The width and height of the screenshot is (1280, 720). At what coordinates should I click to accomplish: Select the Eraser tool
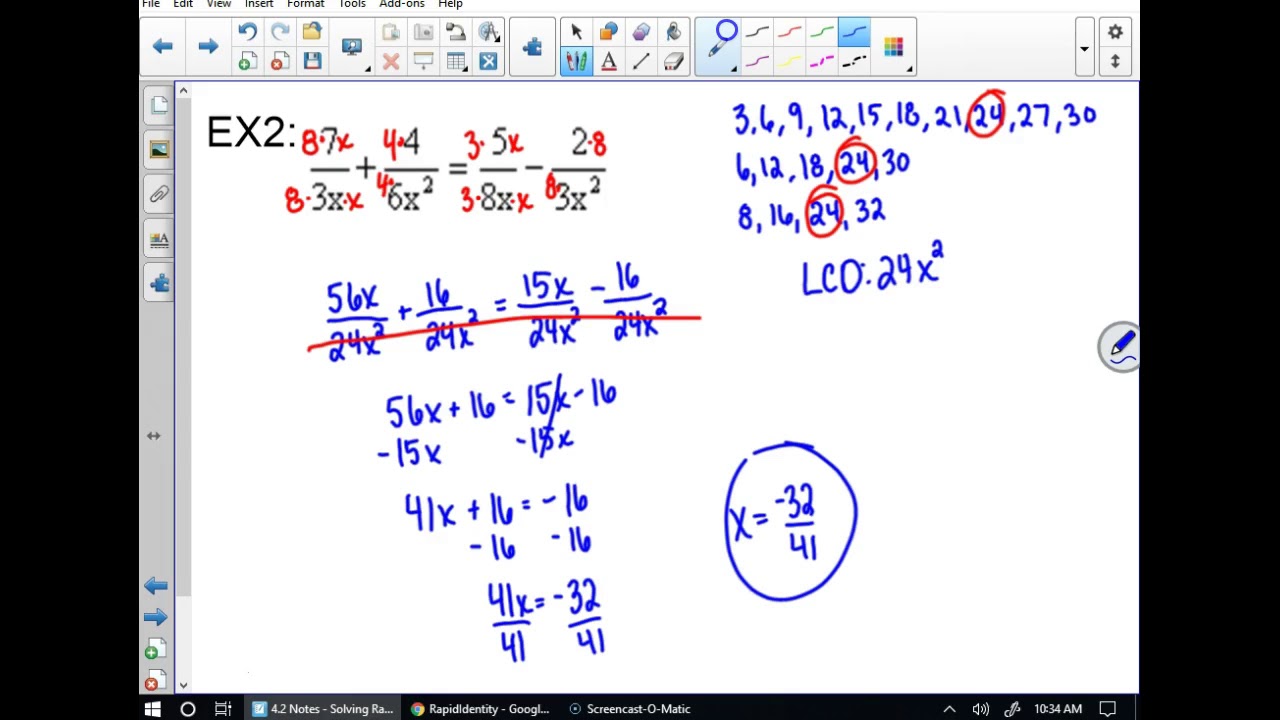(673, 62)
